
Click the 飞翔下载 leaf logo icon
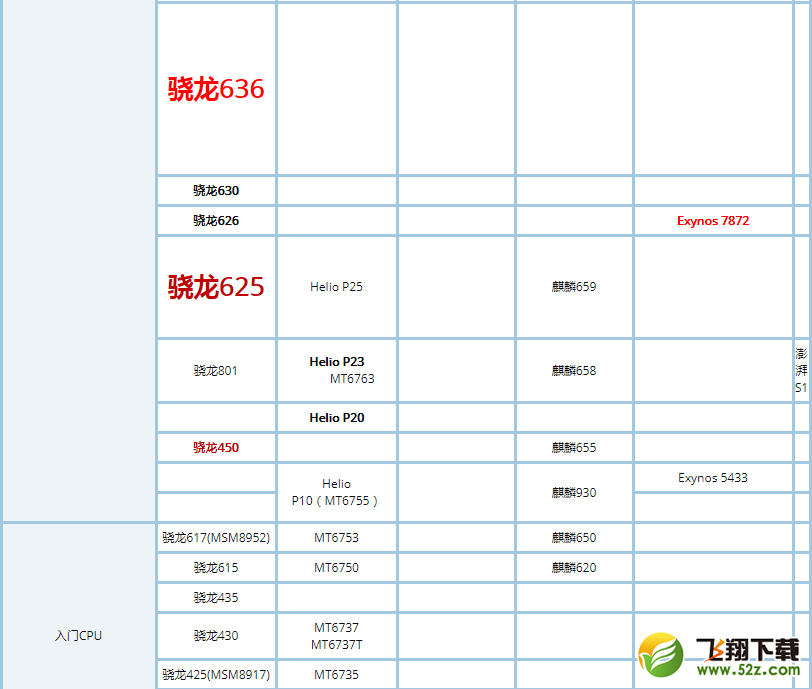(x=662, y=651)
